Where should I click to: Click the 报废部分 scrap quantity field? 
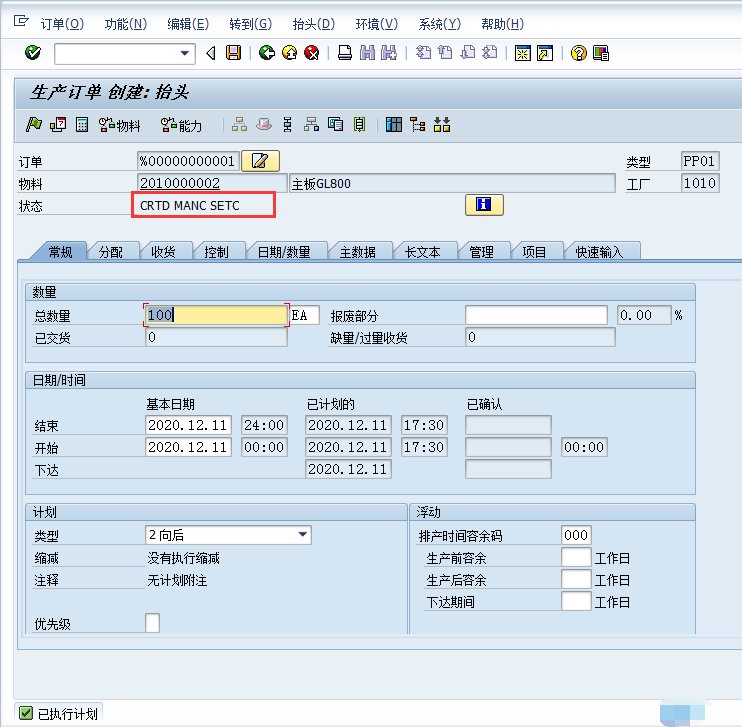coord(536,315)
